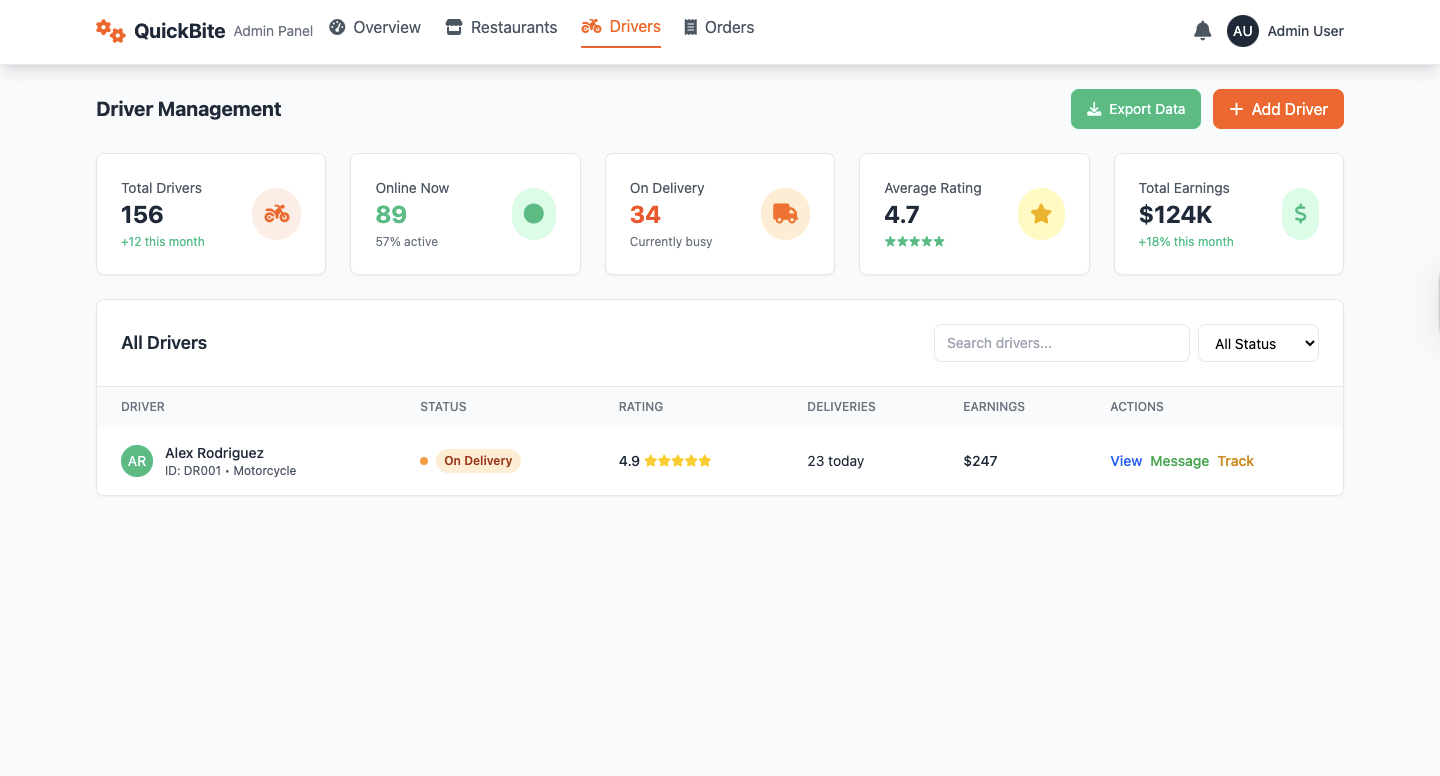The height and width of the screenshot is (776, 1440).
Task: Click the dollar sign Total Earnings icon
Action: (1300, 214)
